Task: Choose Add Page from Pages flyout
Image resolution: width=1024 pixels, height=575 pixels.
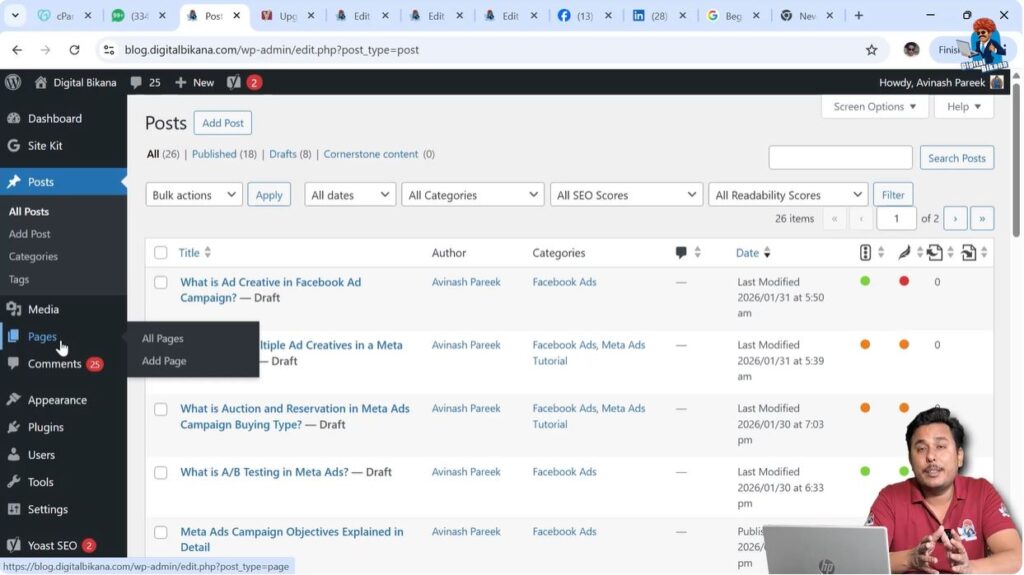Action: 164,361
